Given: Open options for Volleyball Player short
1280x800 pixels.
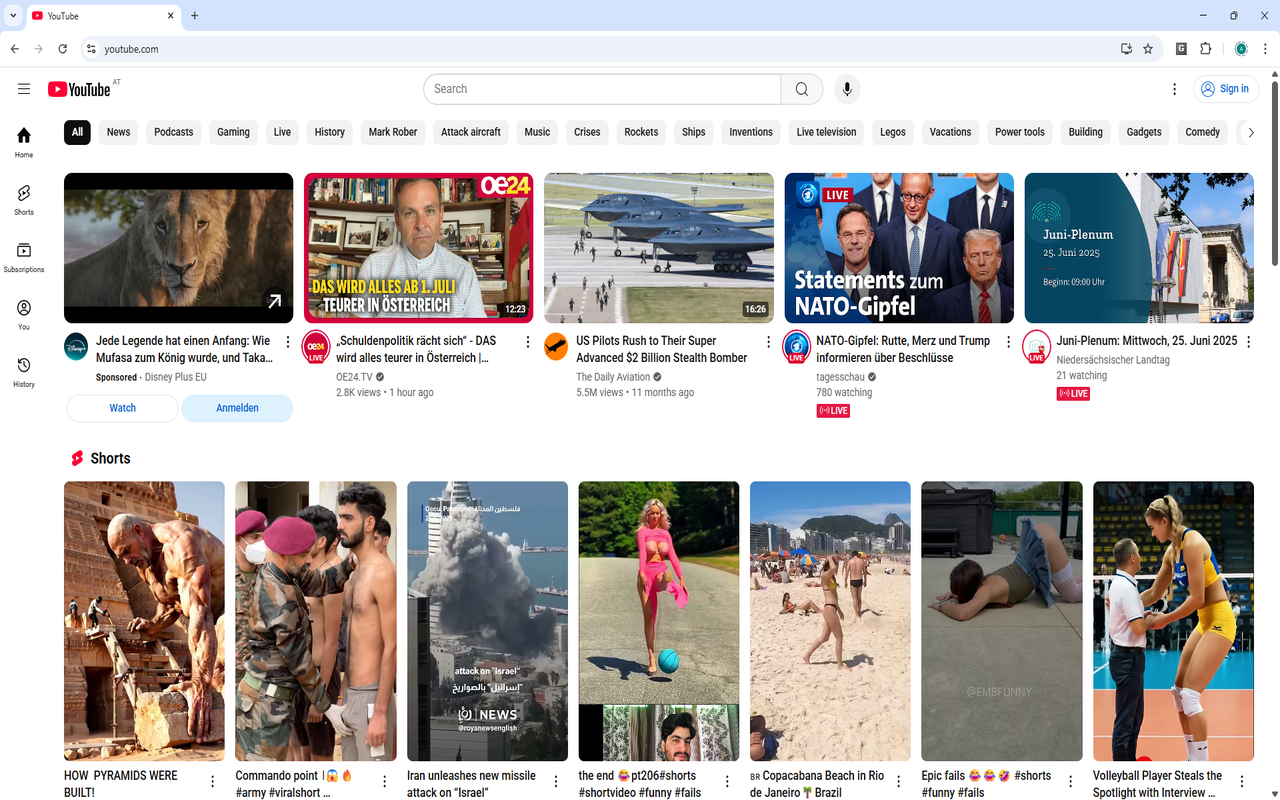Looking at the screenshot, I should point(1242,782).
